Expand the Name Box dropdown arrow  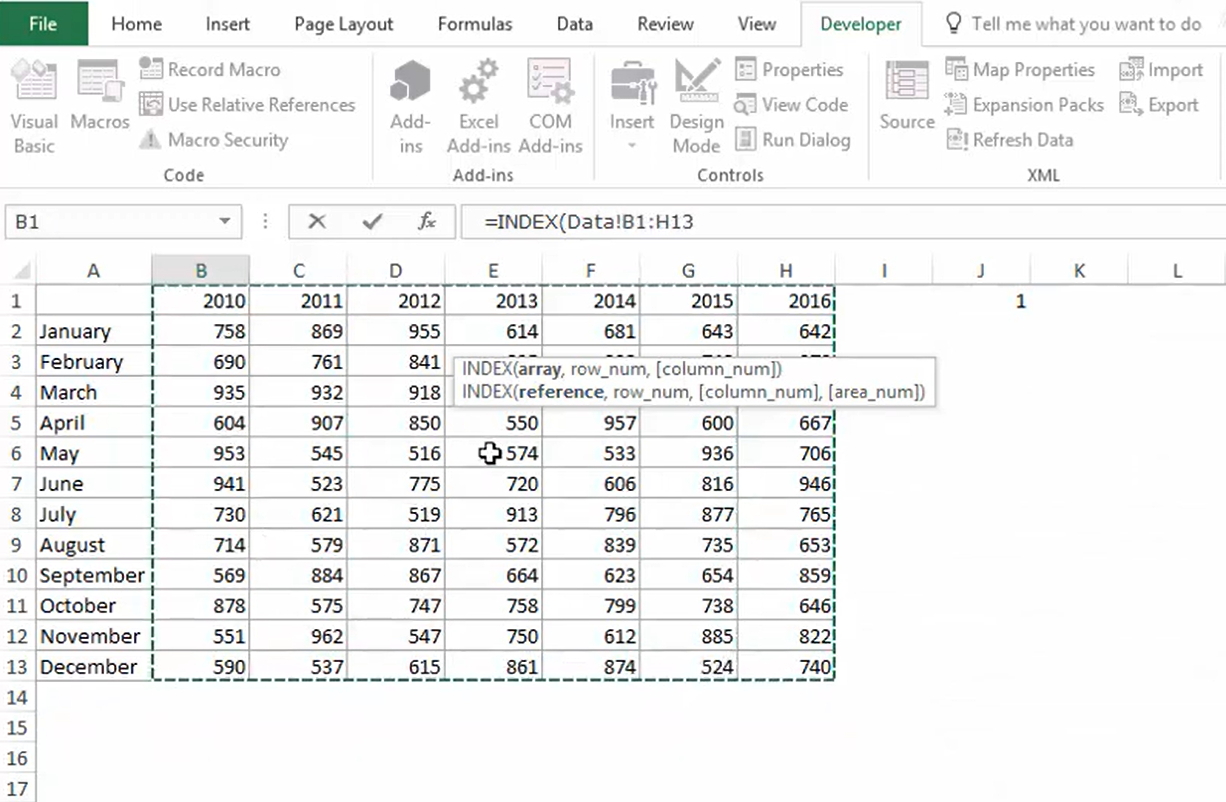coord(225,222)
